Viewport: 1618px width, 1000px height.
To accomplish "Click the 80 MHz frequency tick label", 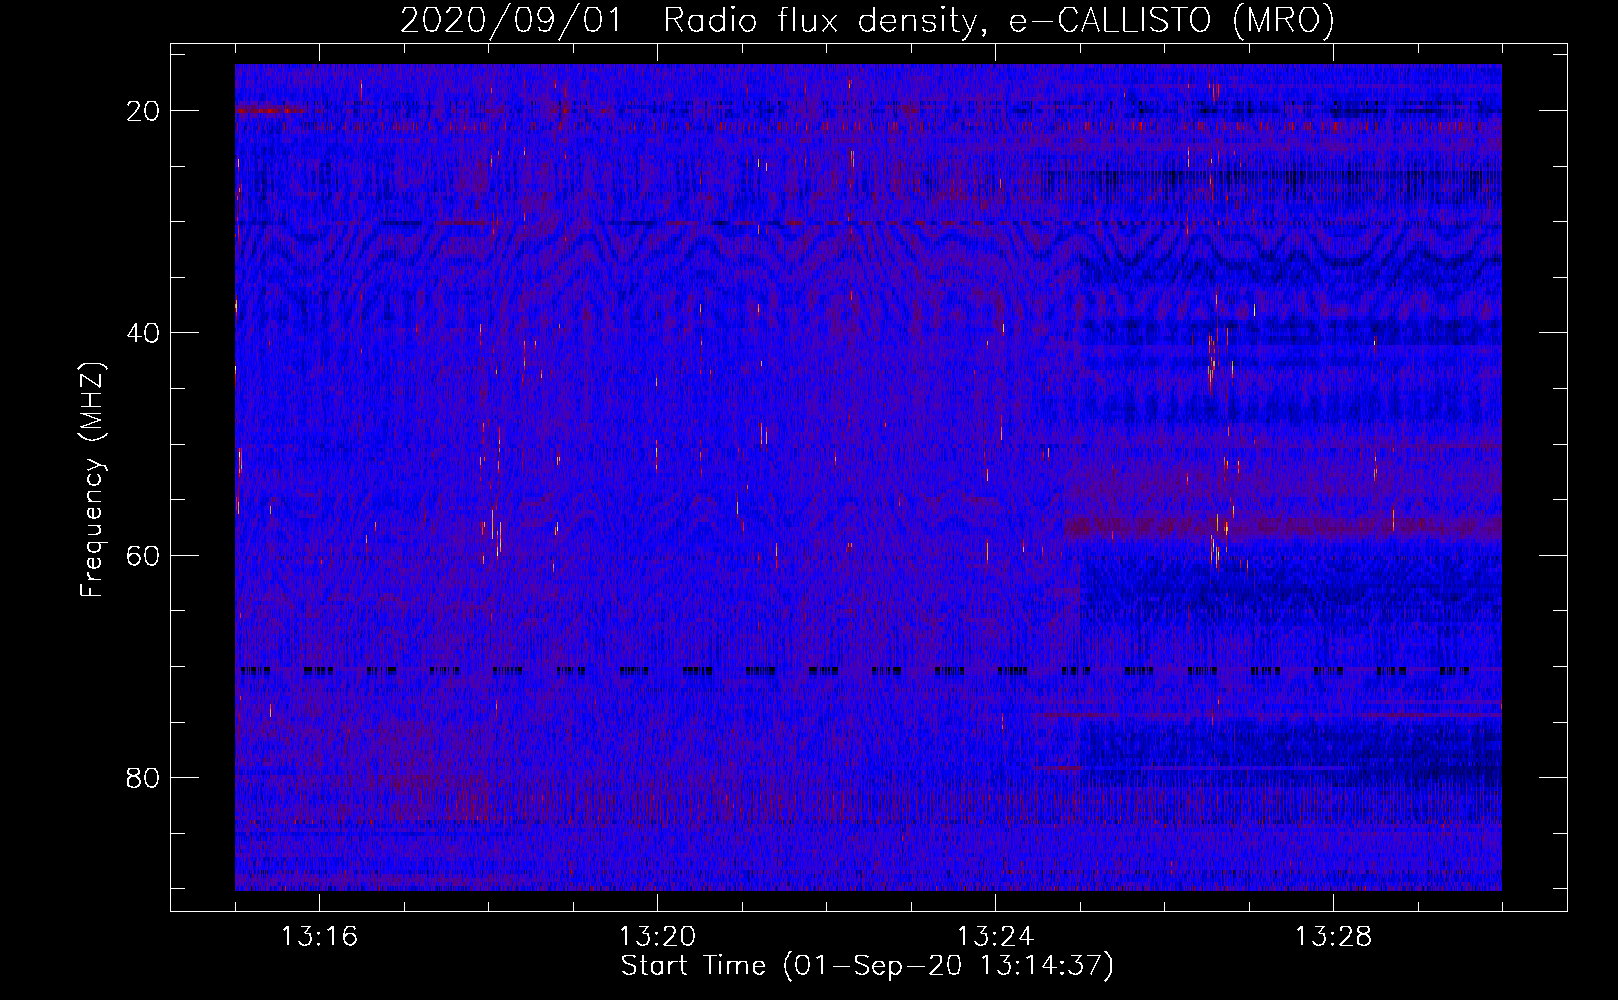I will (144, 777).
